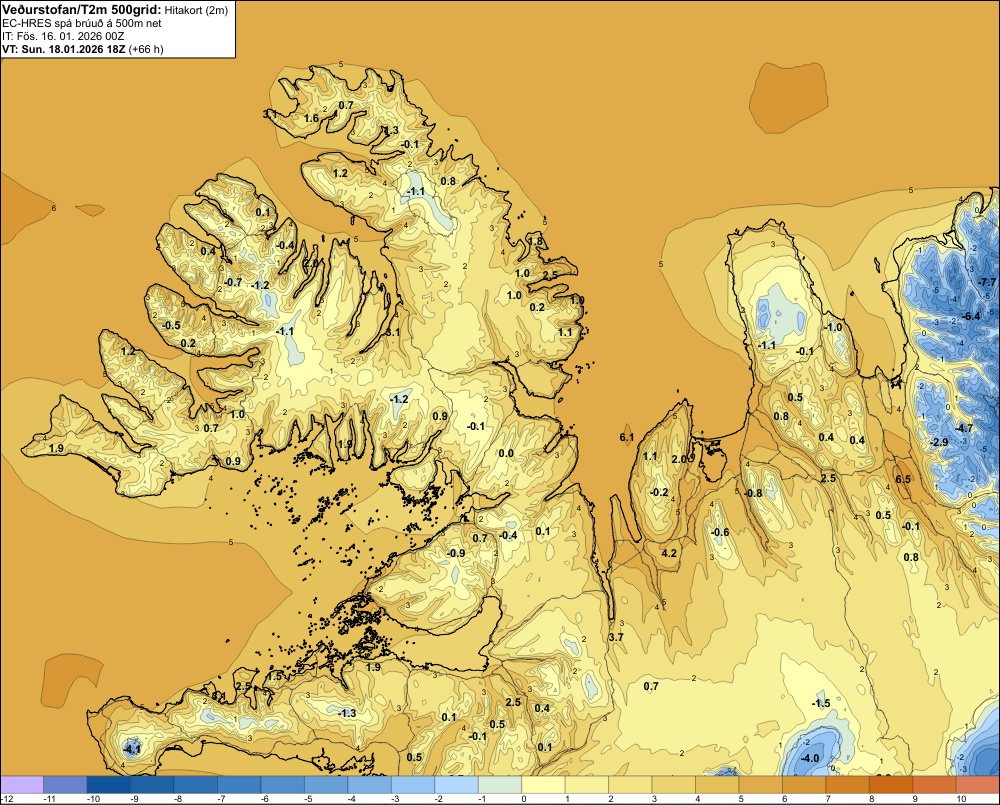The height and width of the screenshot is (805, 1000).
Task: Click the '-12' legend tick label
Action: tap(7, 799)
